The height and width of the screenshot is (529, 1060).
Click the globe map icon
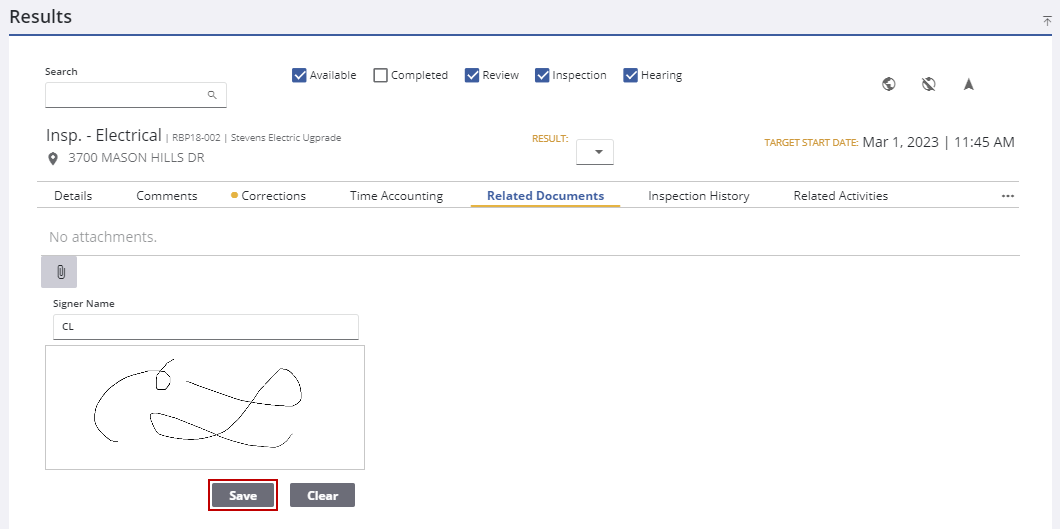click(888, 84)
